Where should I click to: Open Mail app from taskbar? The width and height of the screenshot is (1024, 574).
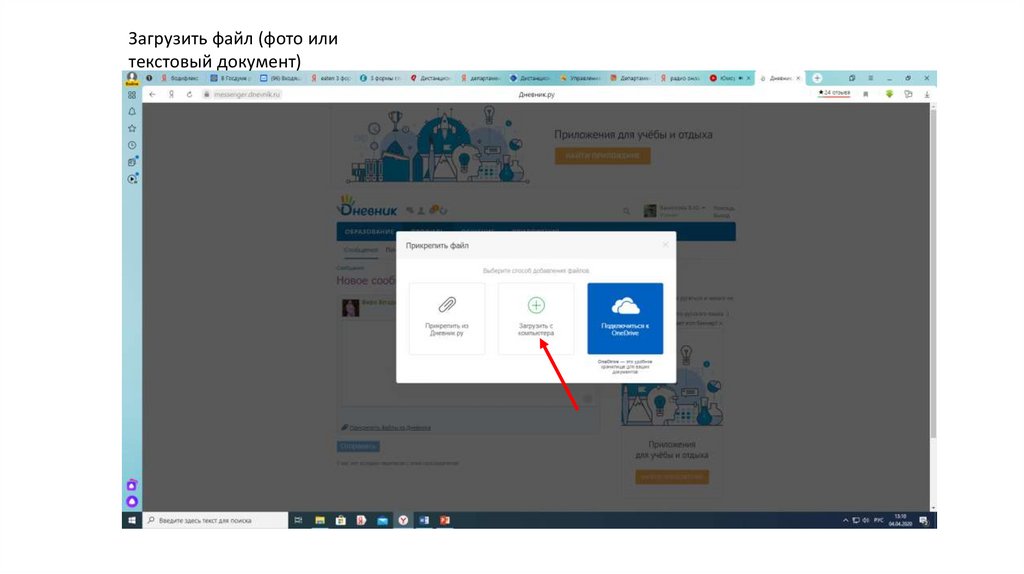coord(382,520)
